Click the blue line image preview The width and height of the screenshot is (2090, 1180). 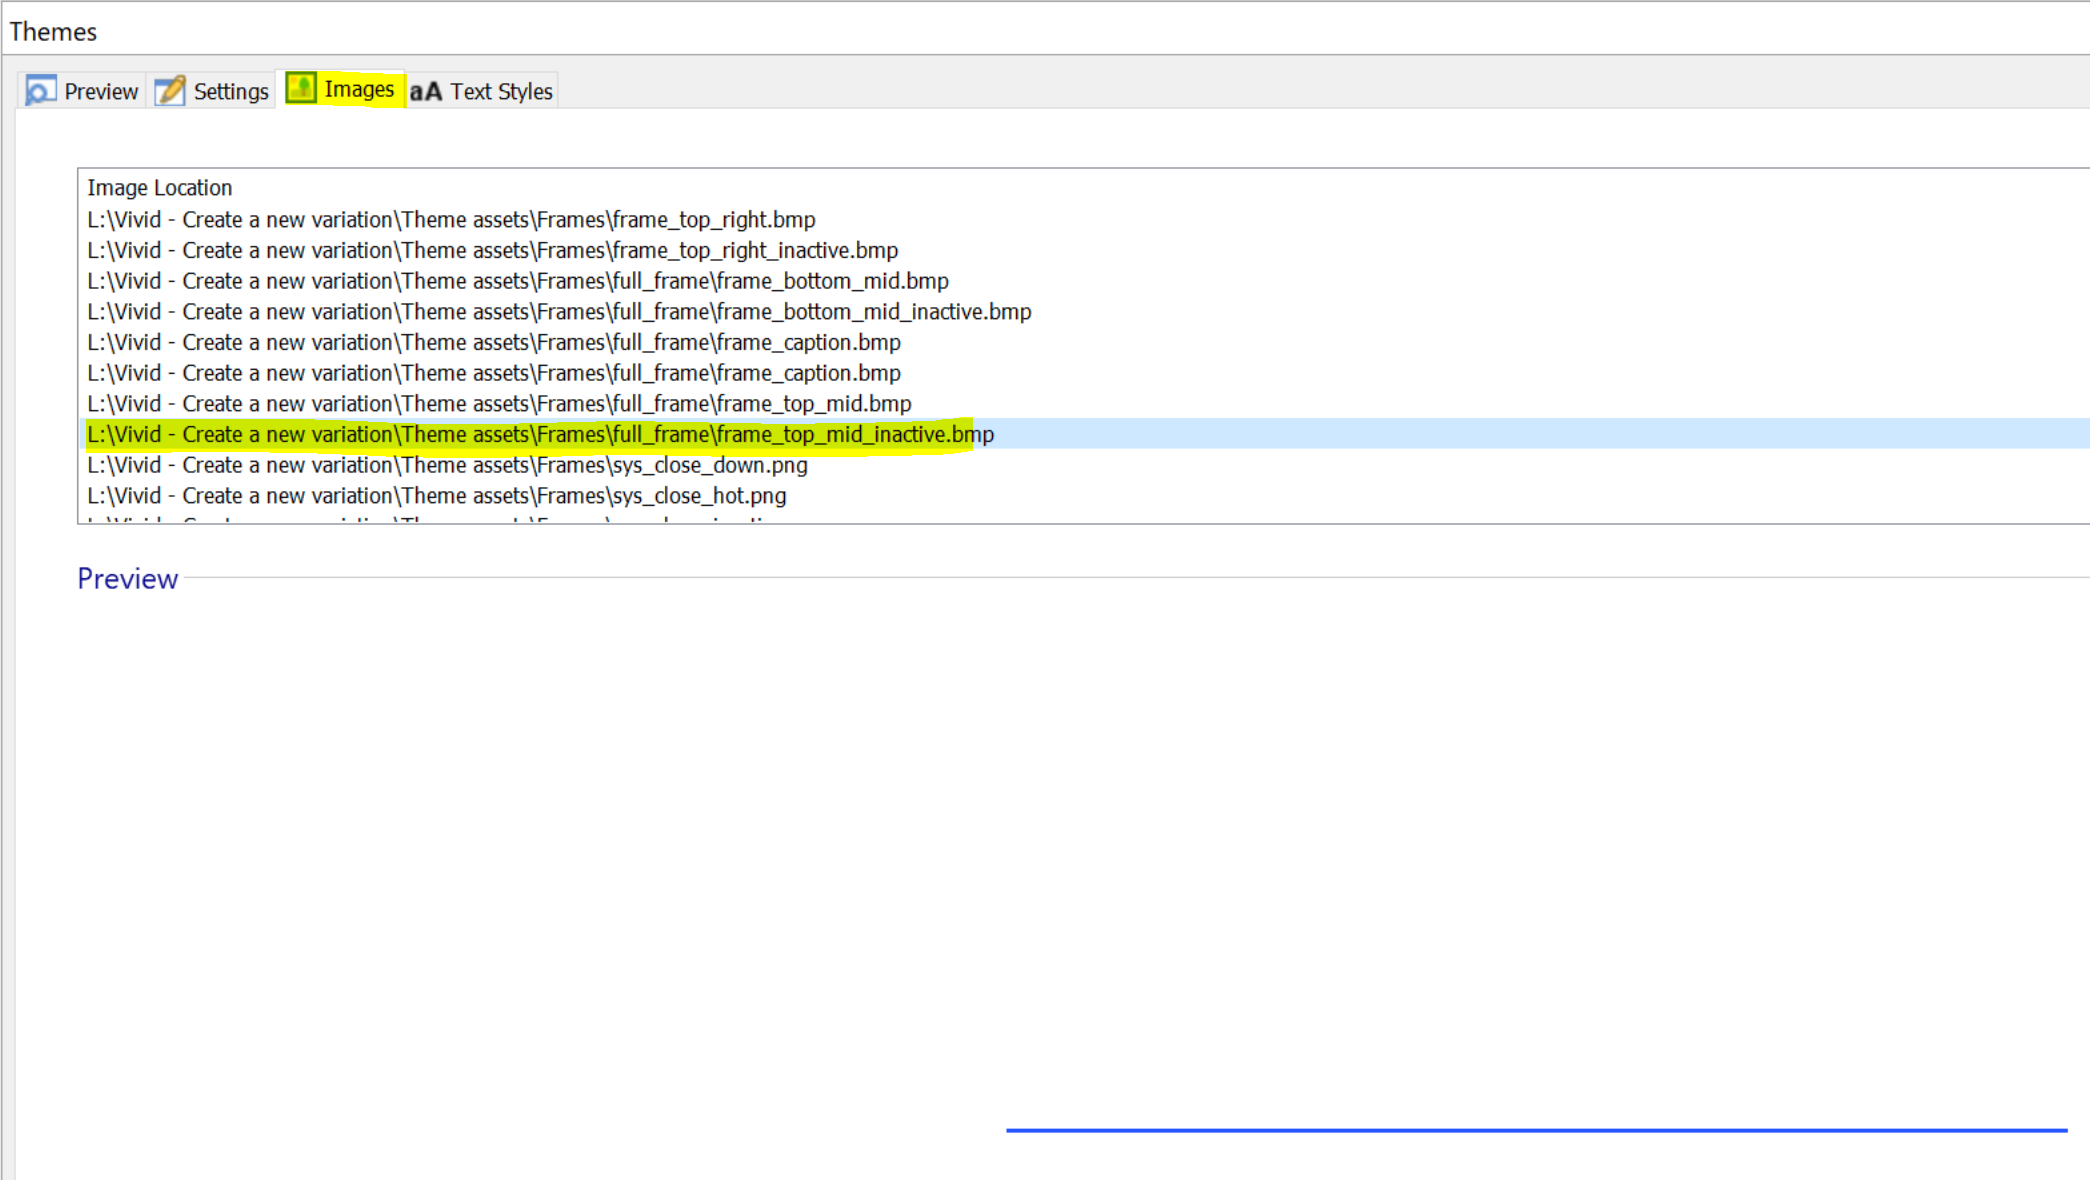1537,1130
